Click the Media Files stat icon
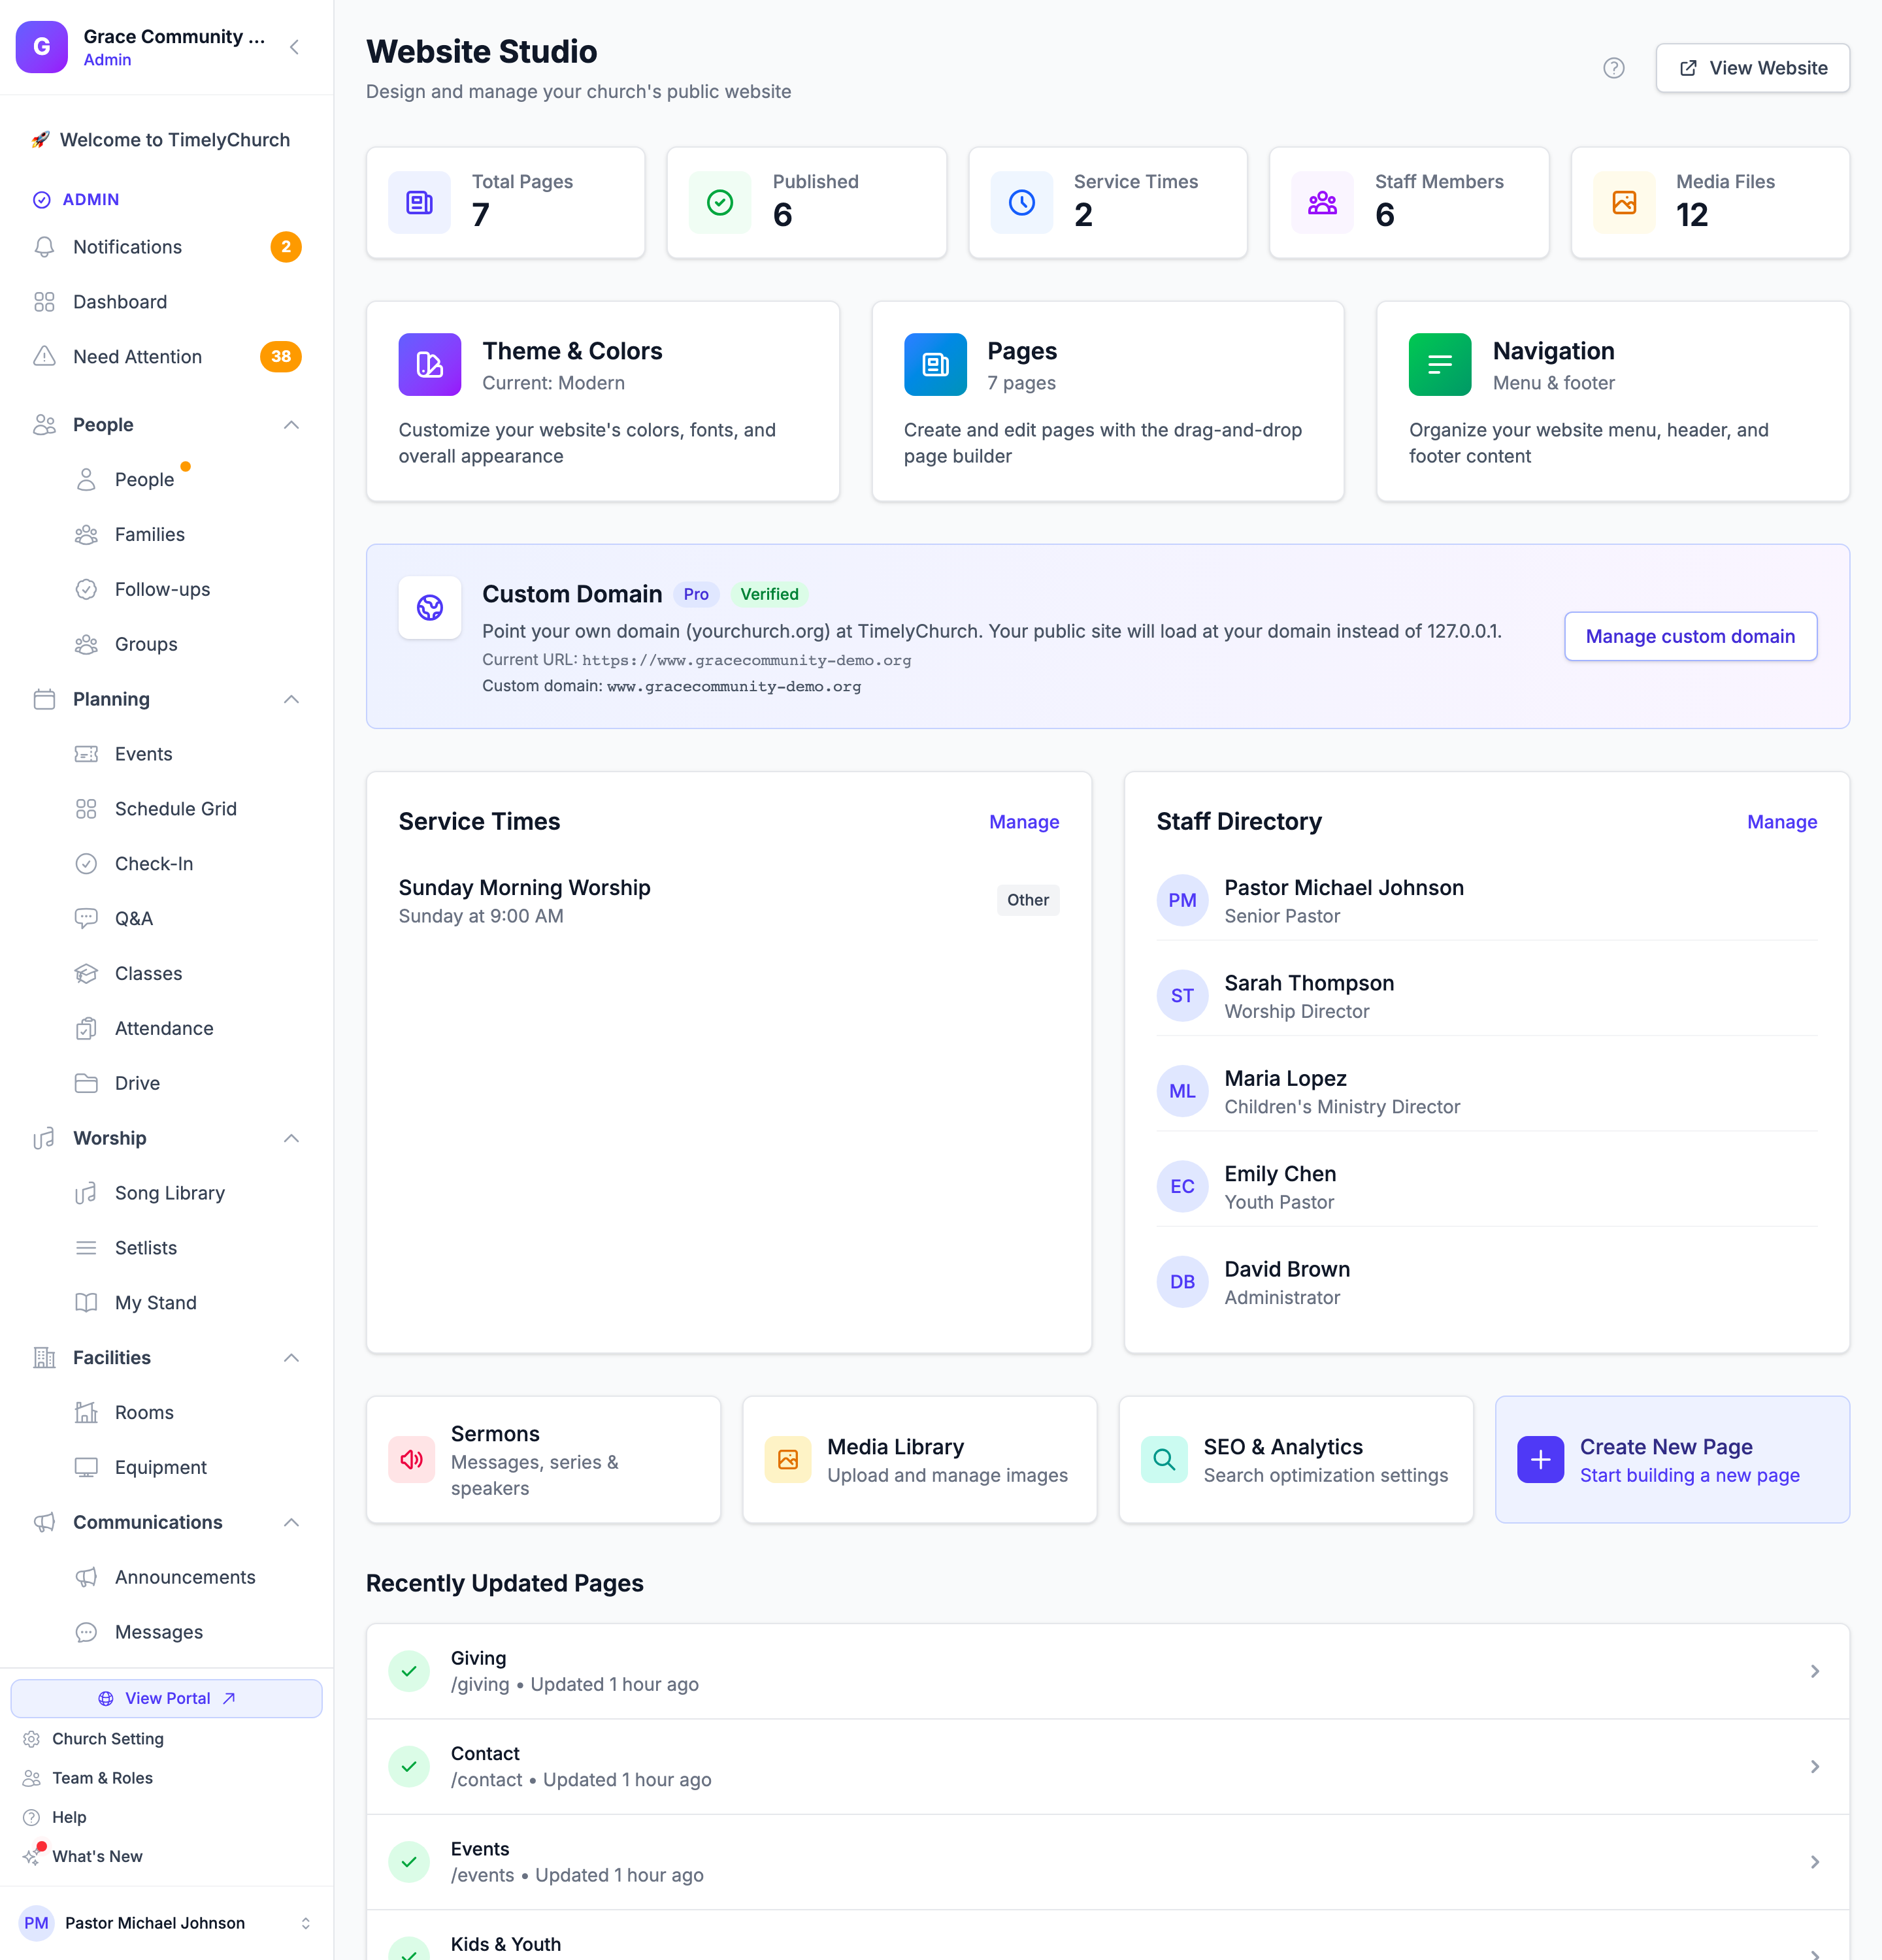Image resolution: width=1882 pixels, height=1960 pixels. pos(1624,203)
